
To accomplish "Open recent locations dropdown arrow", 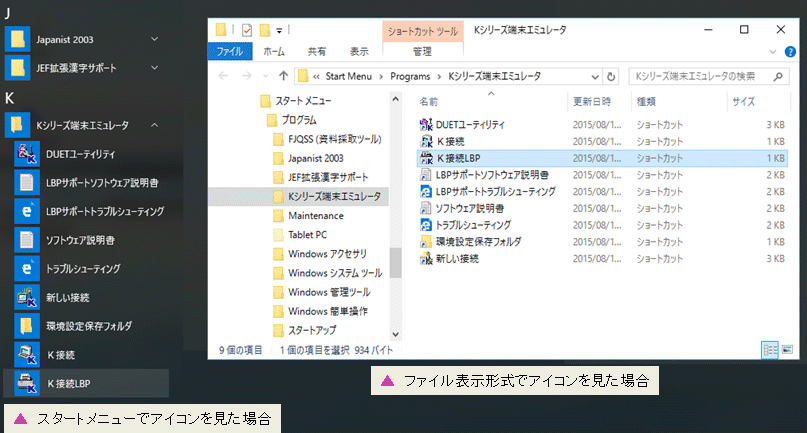I will 266,76.
